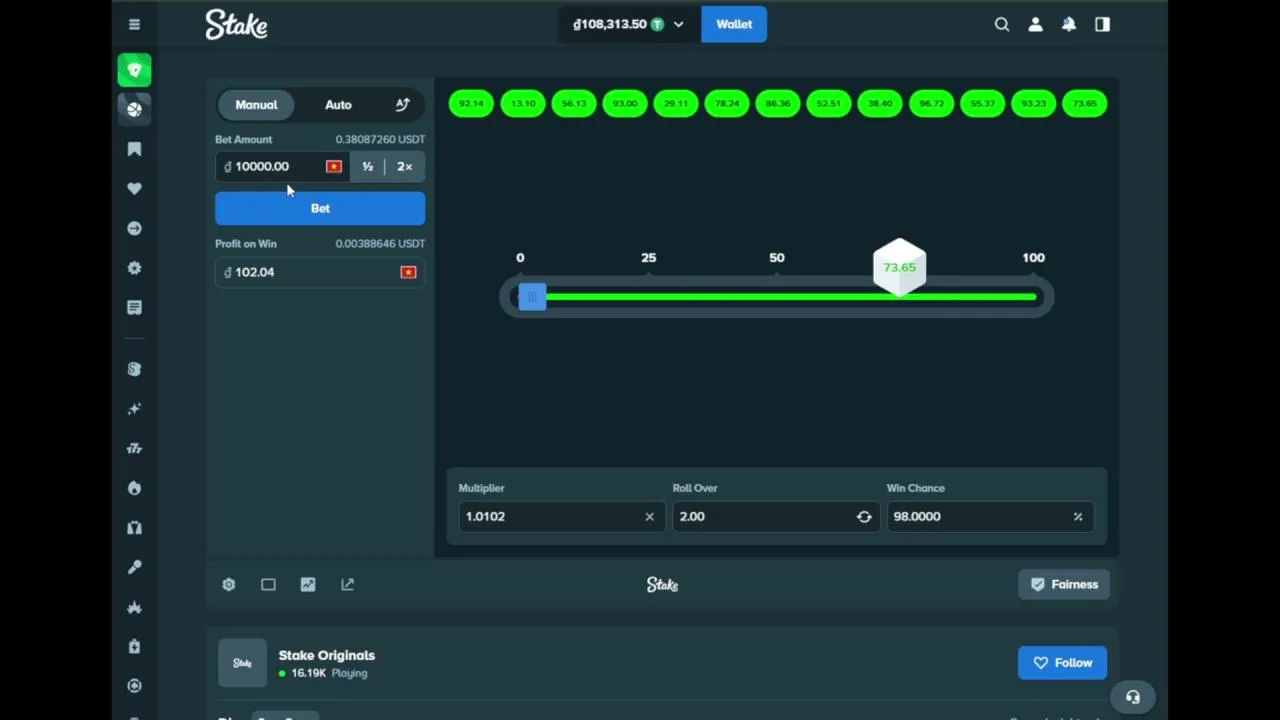Open the 92.14 past result pill
The width and height of the screenshot is (1280, 720).
pos(471,103)
